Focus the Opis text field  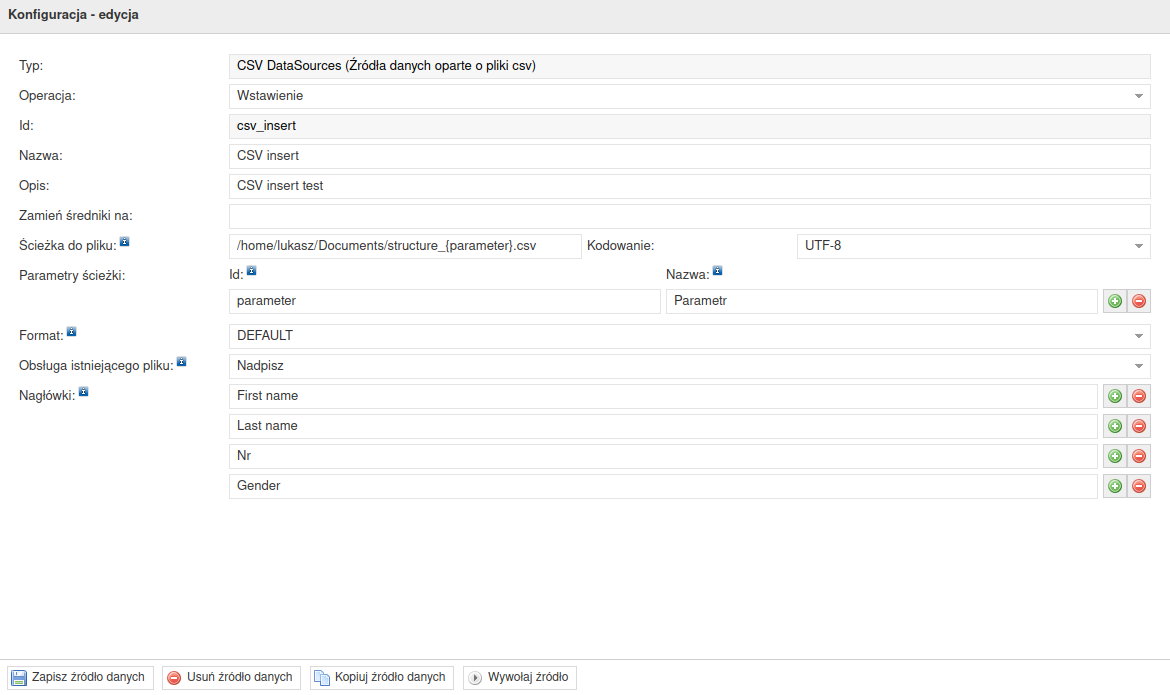coord(689,186)
